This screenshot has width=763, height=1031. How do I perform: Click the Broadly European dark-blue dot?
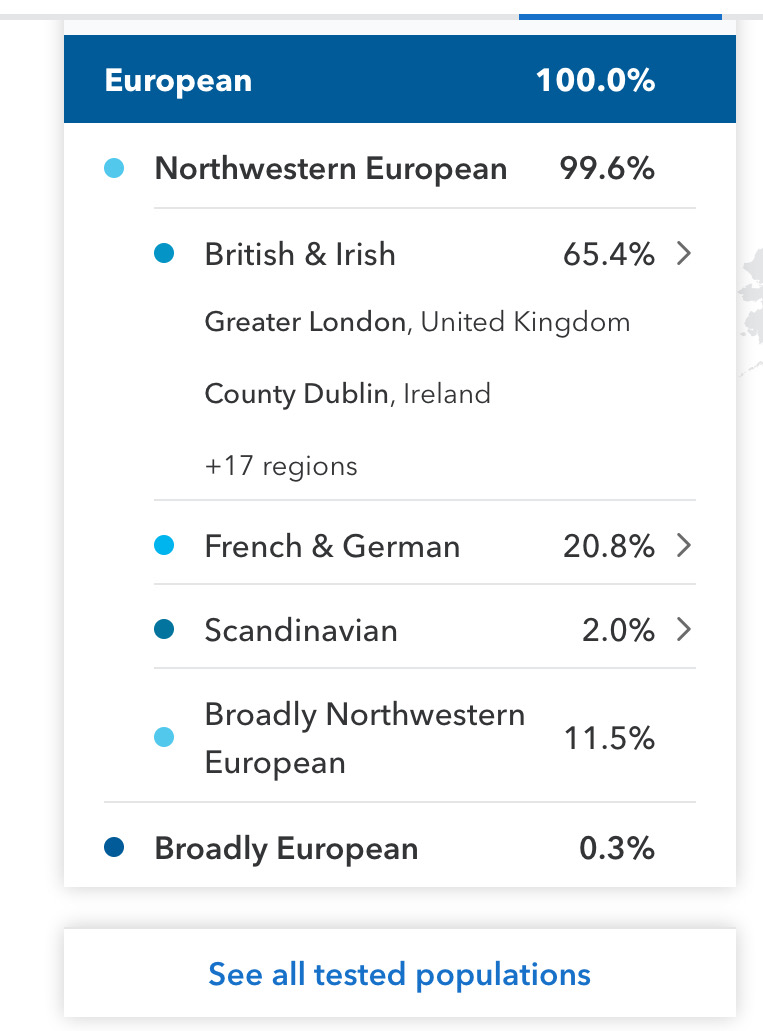[x=114, y=848]
